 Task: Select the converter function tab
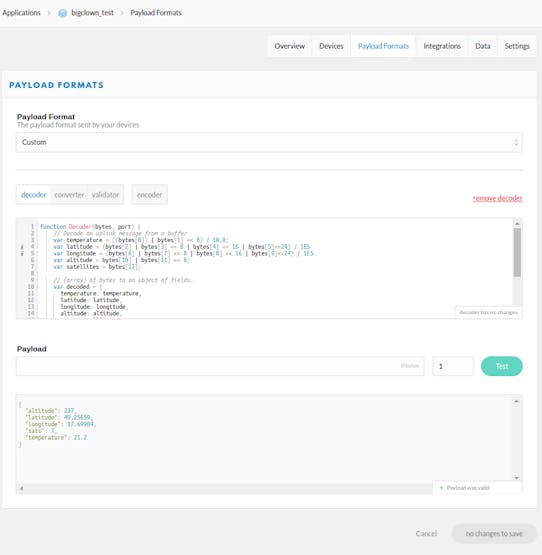(69, 195)
